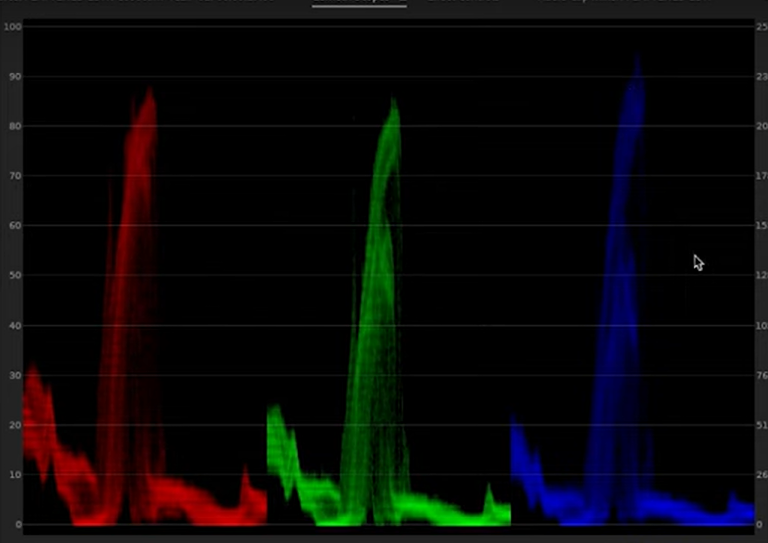
Task: Click the 0 label on left scale
Action: (x=17, y=525)
